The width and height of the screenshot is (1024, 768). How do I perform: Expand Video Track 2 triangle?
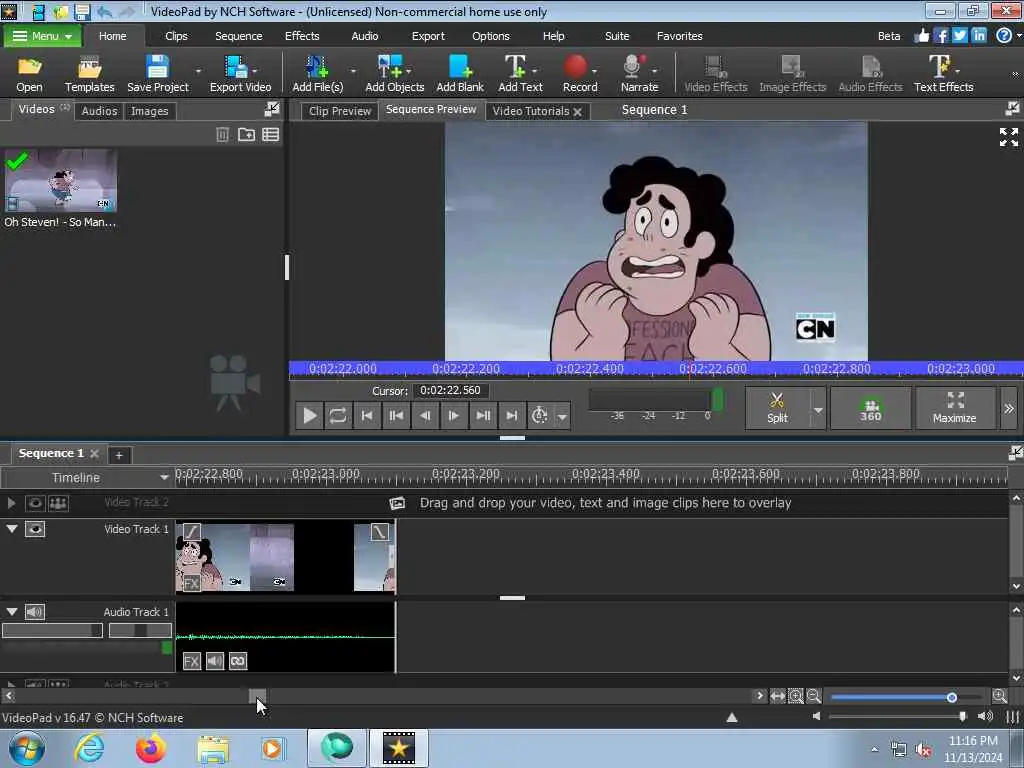[x=11, y=503]
